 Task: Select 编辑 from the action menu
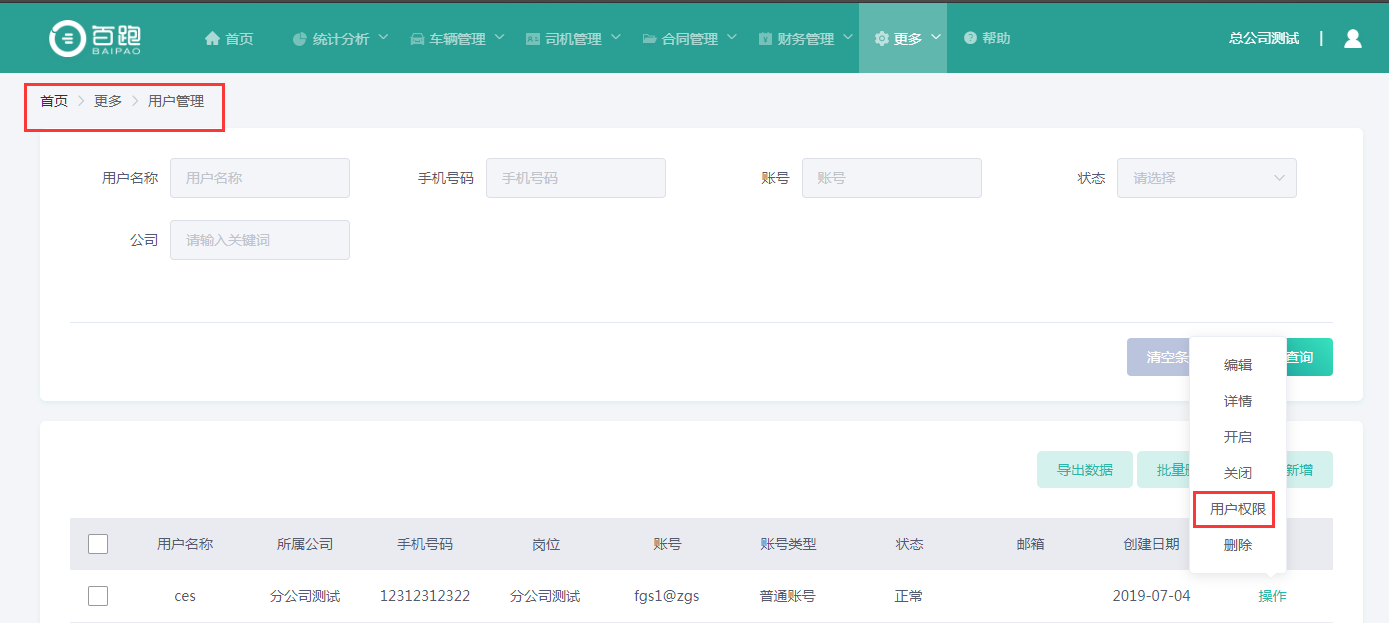(1238, 365)
